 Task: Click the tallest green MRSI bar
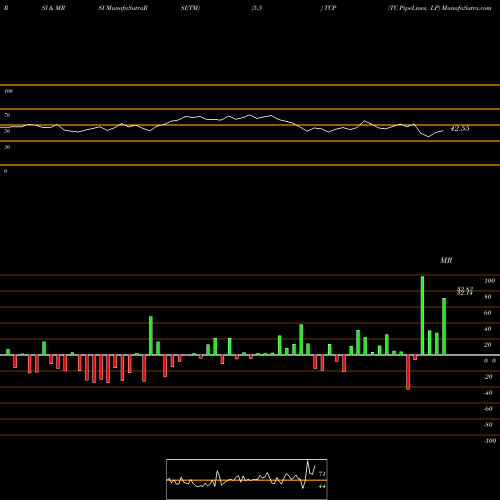[x=422, y=316]
